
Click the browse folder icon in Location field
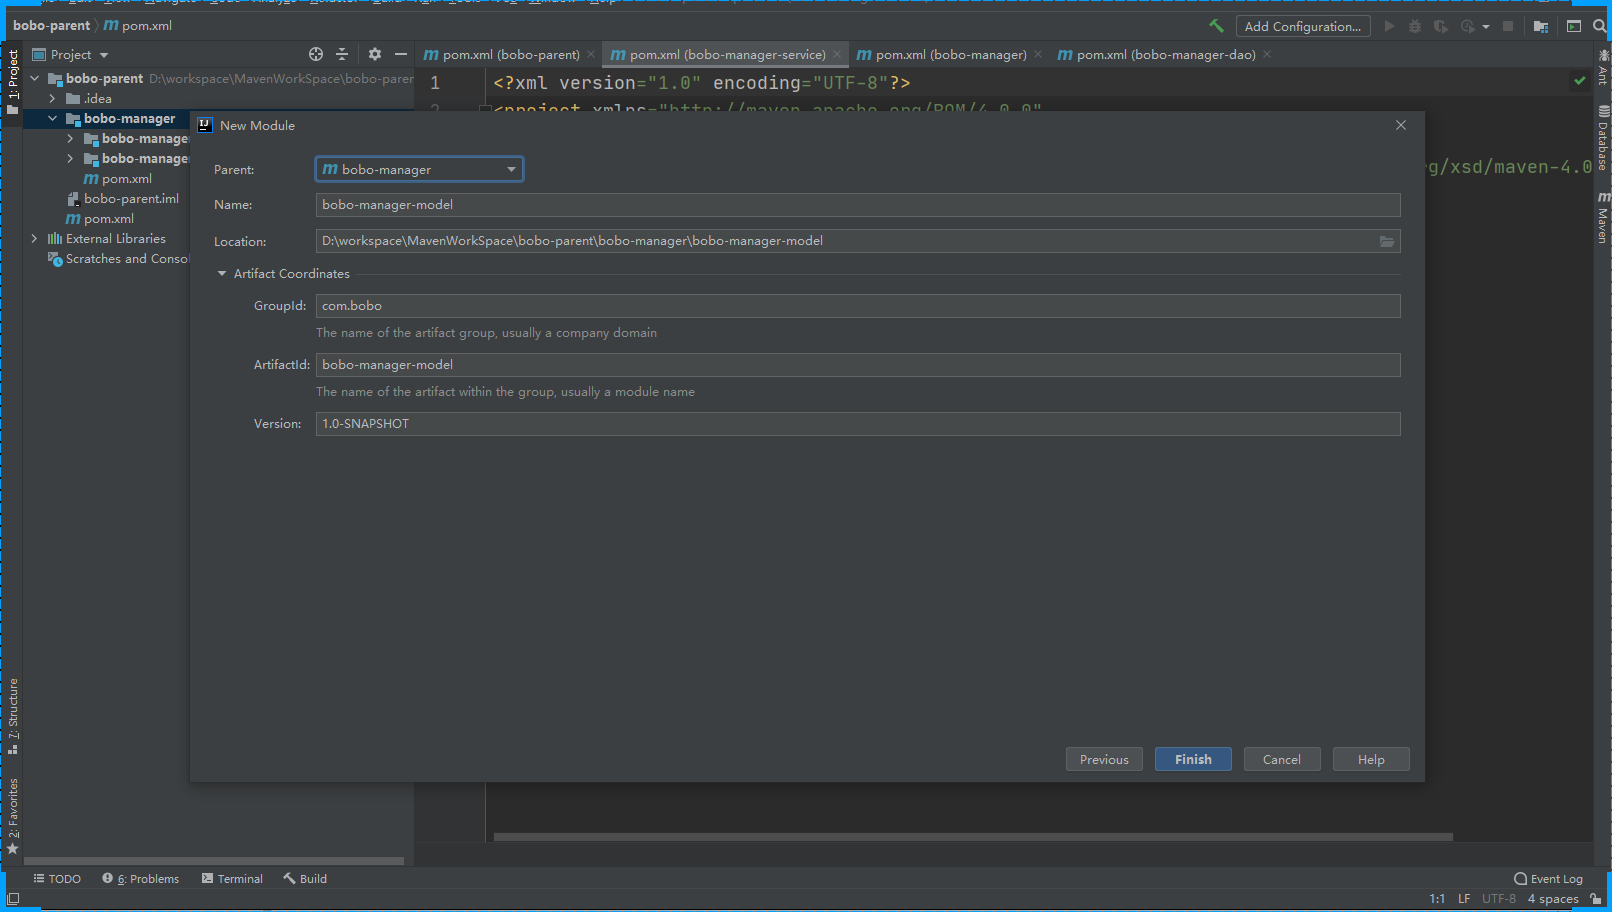tap(1387, 241)
